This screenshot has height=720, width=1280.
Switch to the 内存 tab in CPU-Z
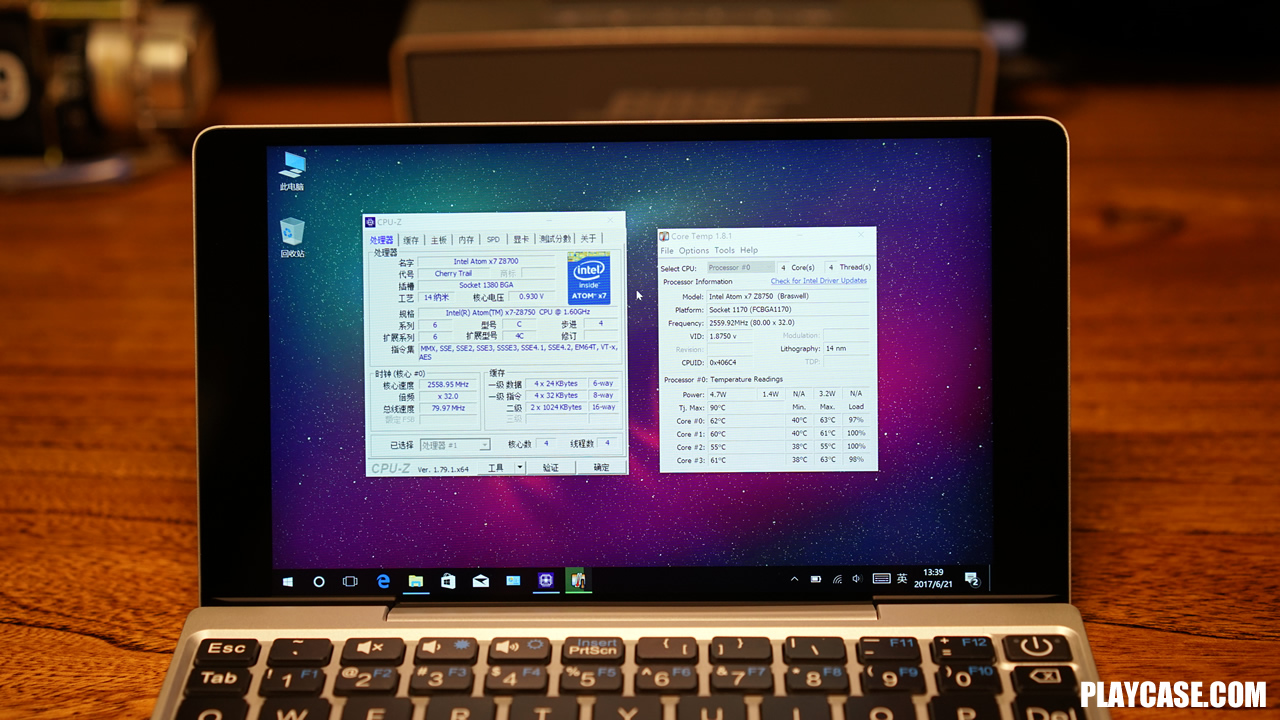[466, 239]
